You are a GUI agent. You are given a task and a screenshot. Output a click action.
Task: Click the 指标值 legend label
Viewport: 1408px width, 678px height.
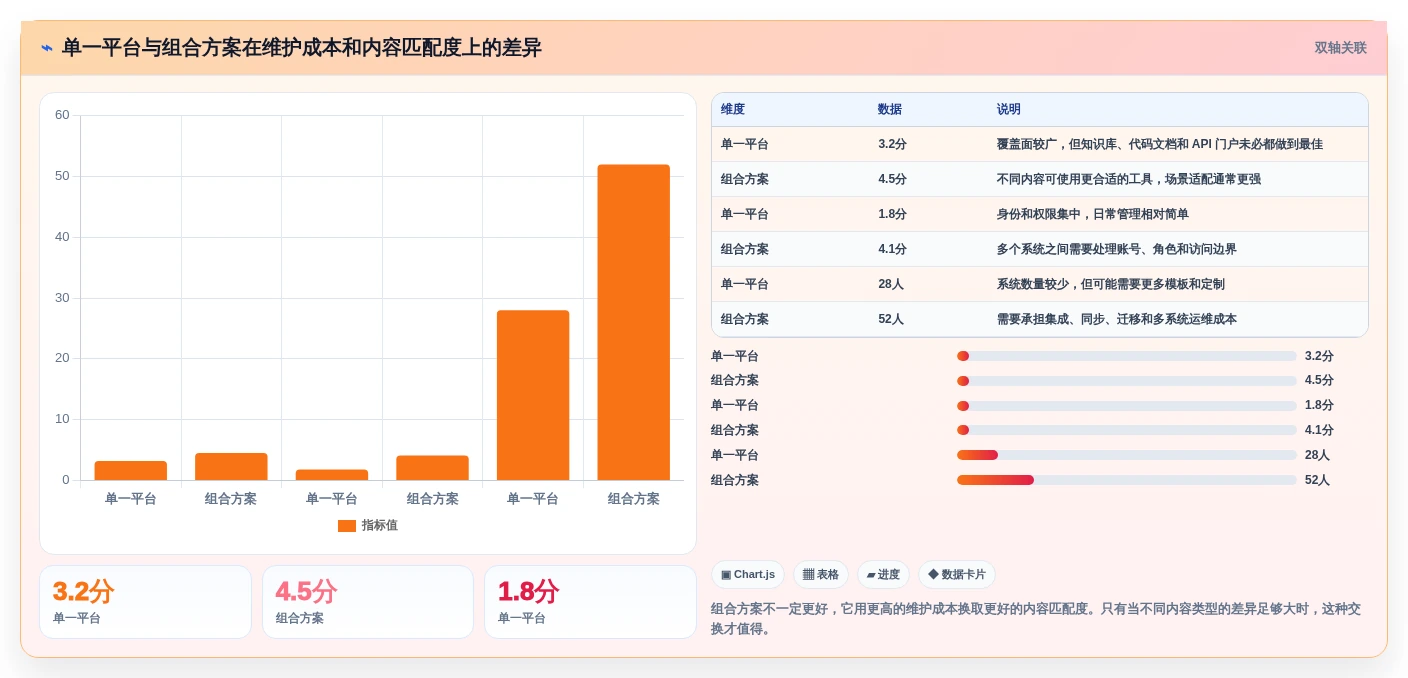point(380,526)
